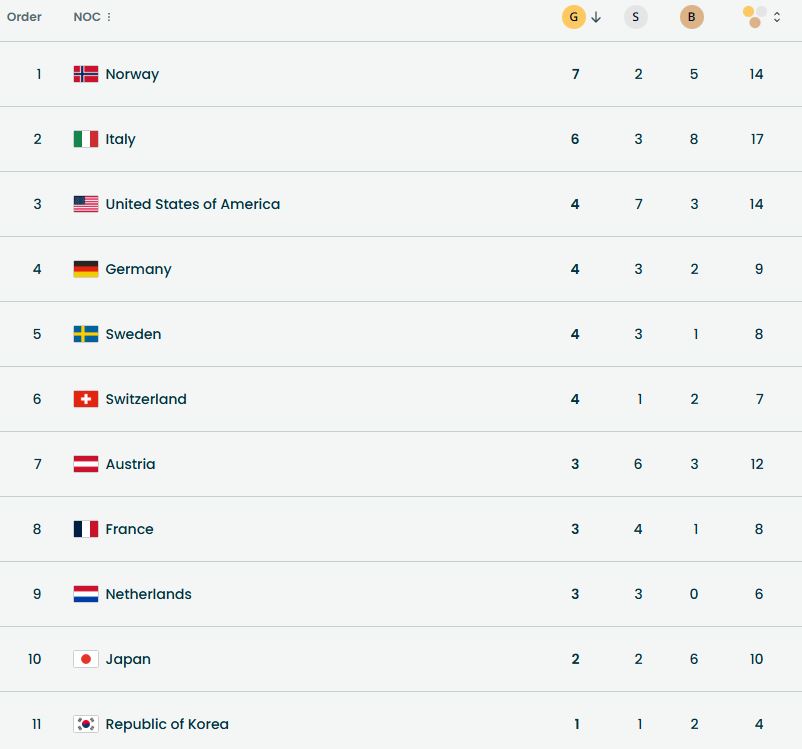Click the Japan flag icon

pos(86,659)
